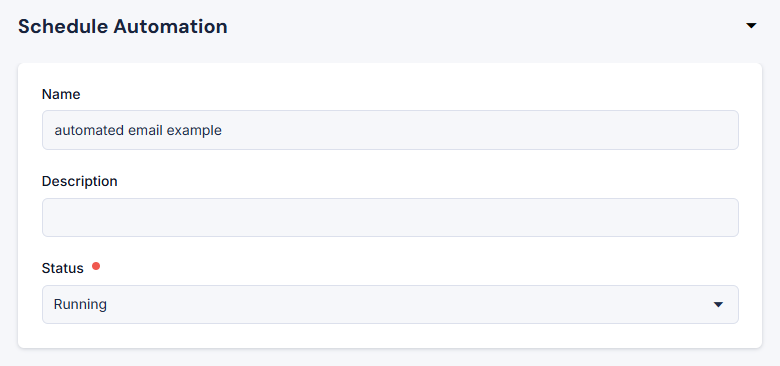Click the word 'Automation' in the heading

170,26
